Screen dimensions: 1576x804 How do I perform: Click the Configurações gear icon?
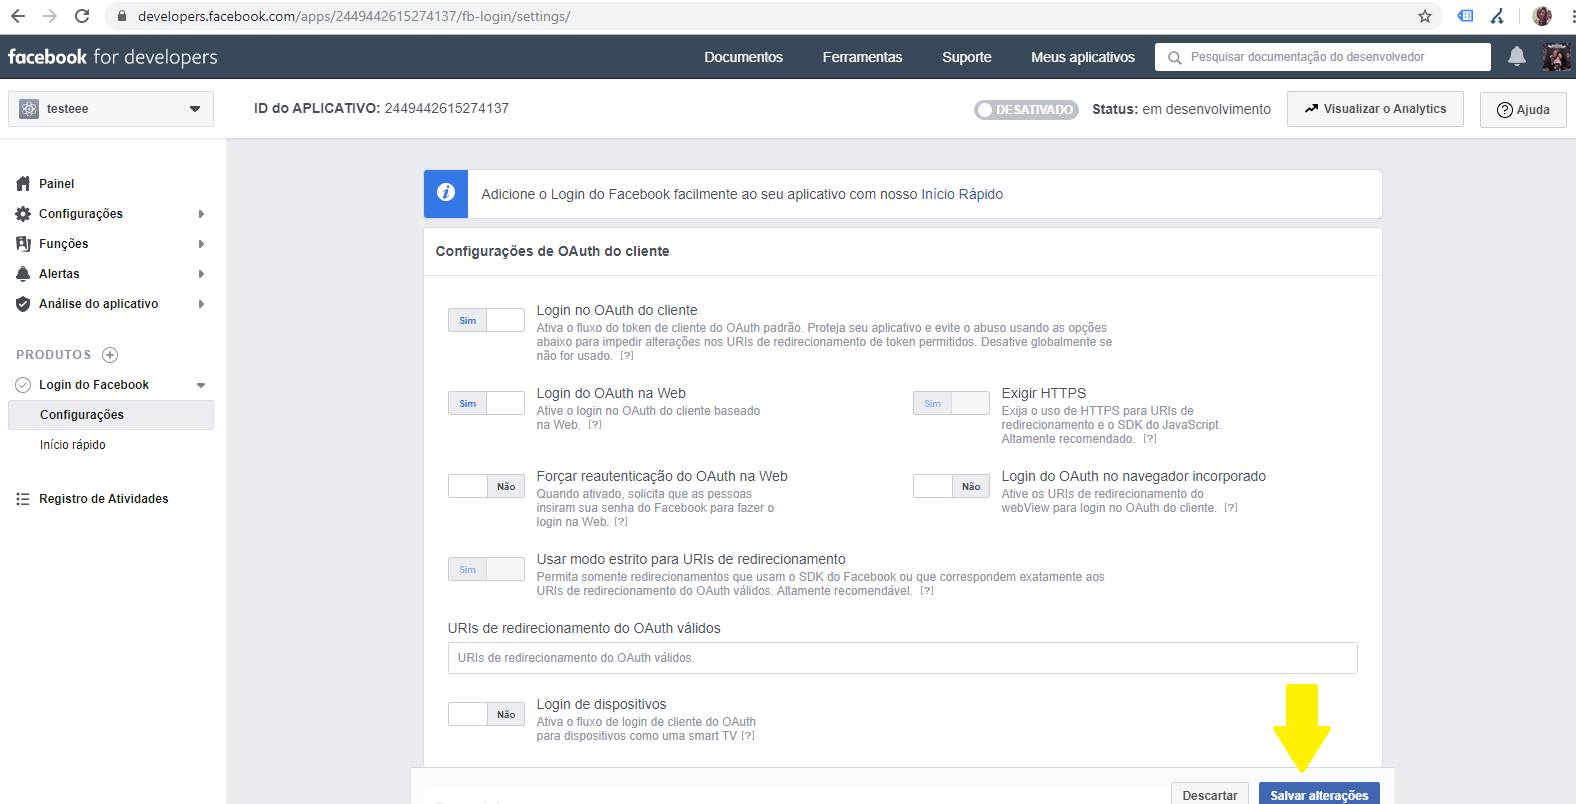(23, 214)
